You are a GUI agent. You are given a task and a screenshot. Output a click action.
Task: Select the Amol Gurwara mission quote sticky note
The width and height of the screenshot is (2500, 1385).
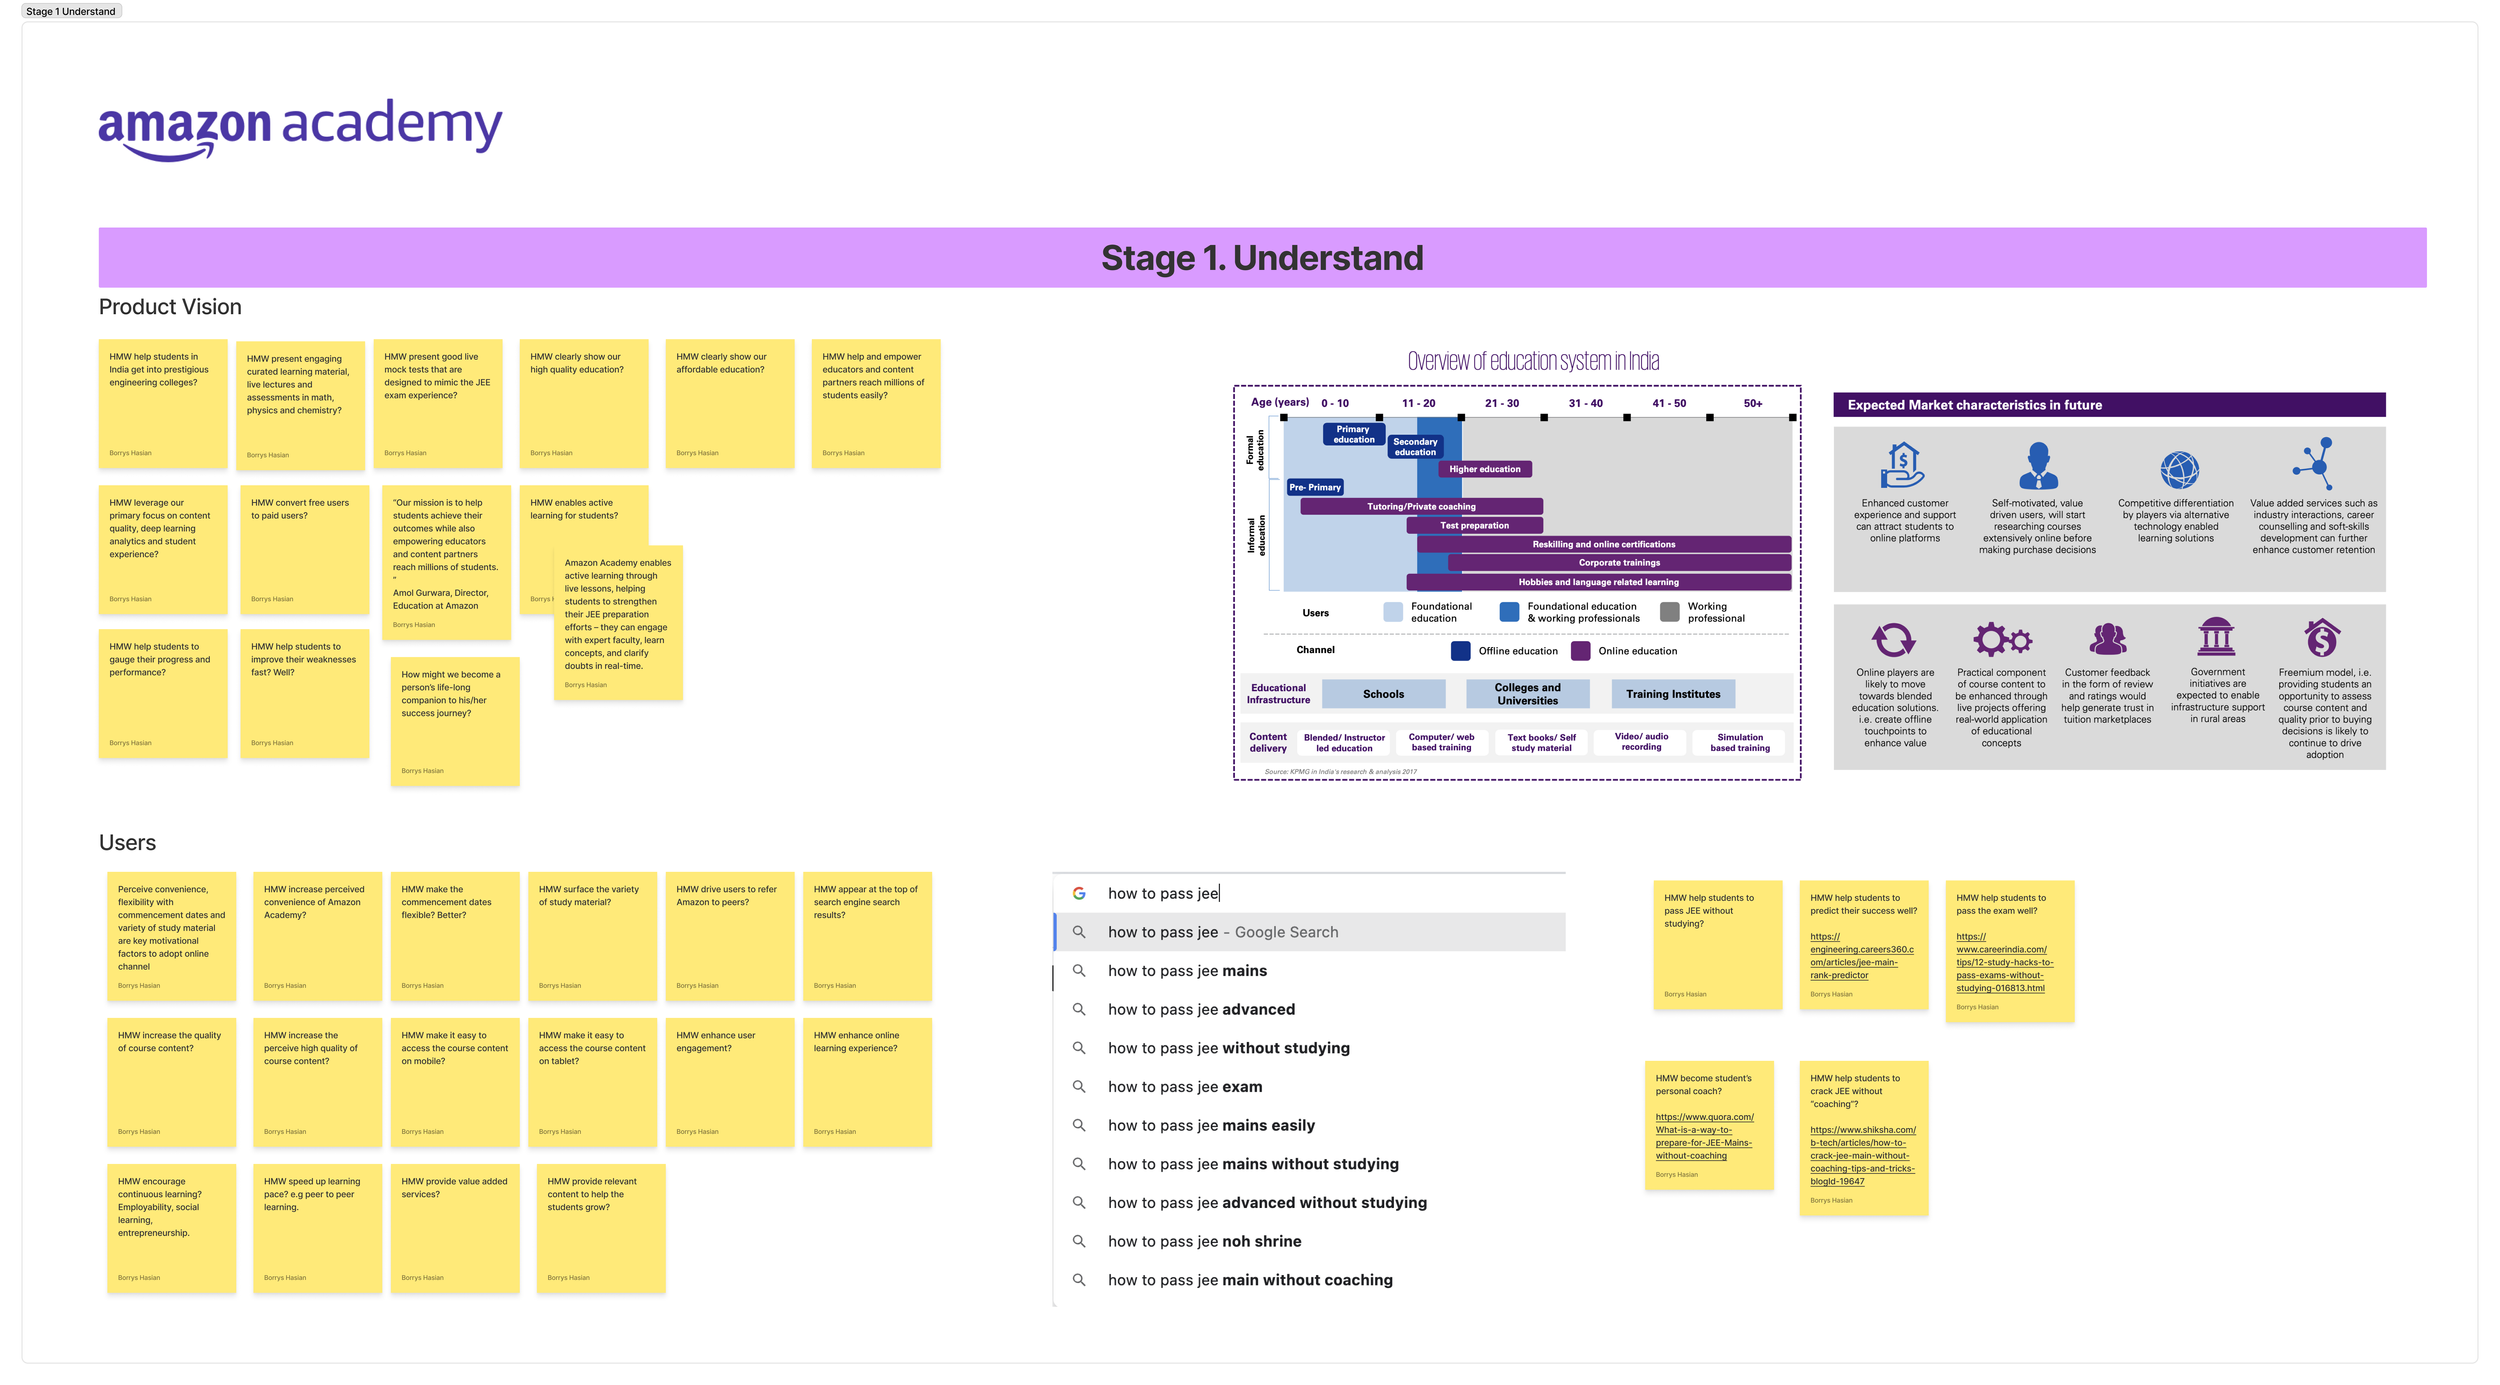tap(447, 563)
